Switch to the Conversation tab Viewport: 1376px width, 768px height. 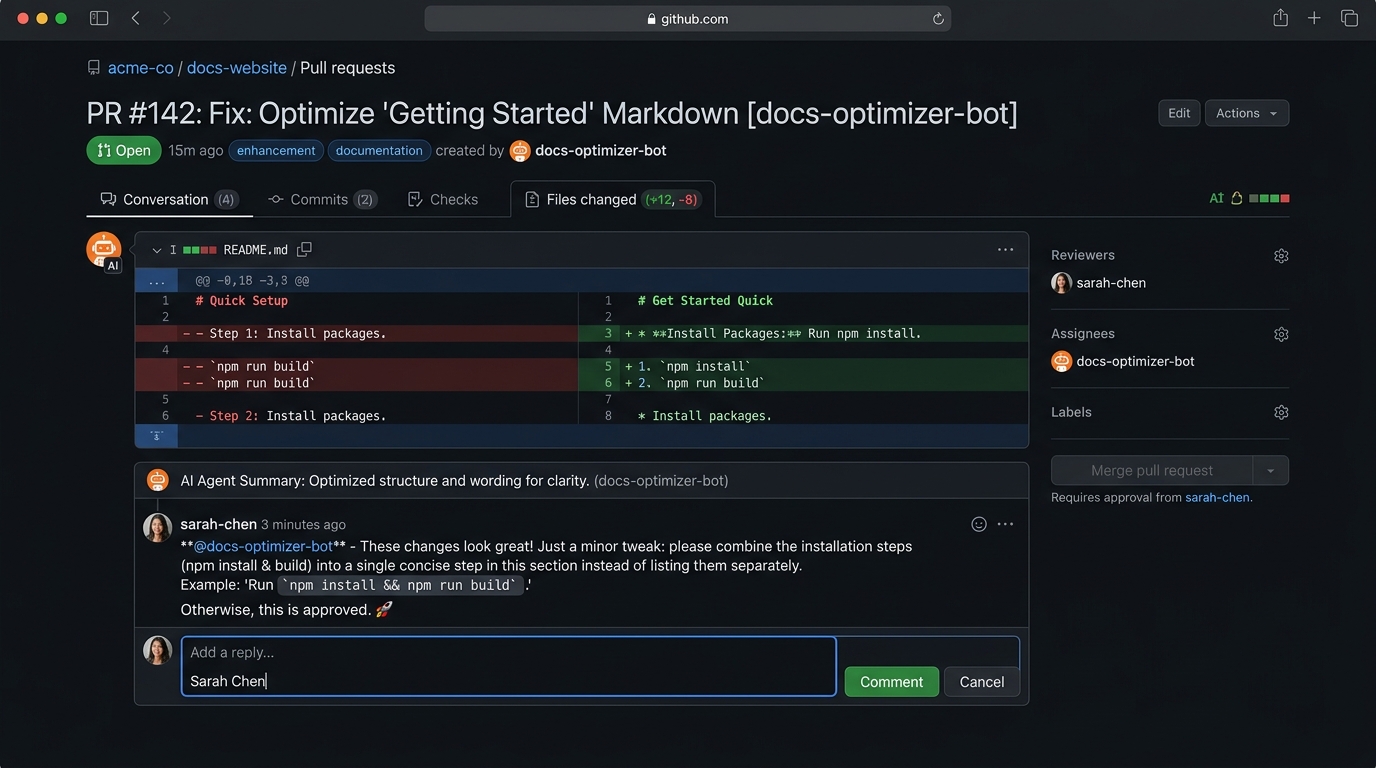coord(169,199)
